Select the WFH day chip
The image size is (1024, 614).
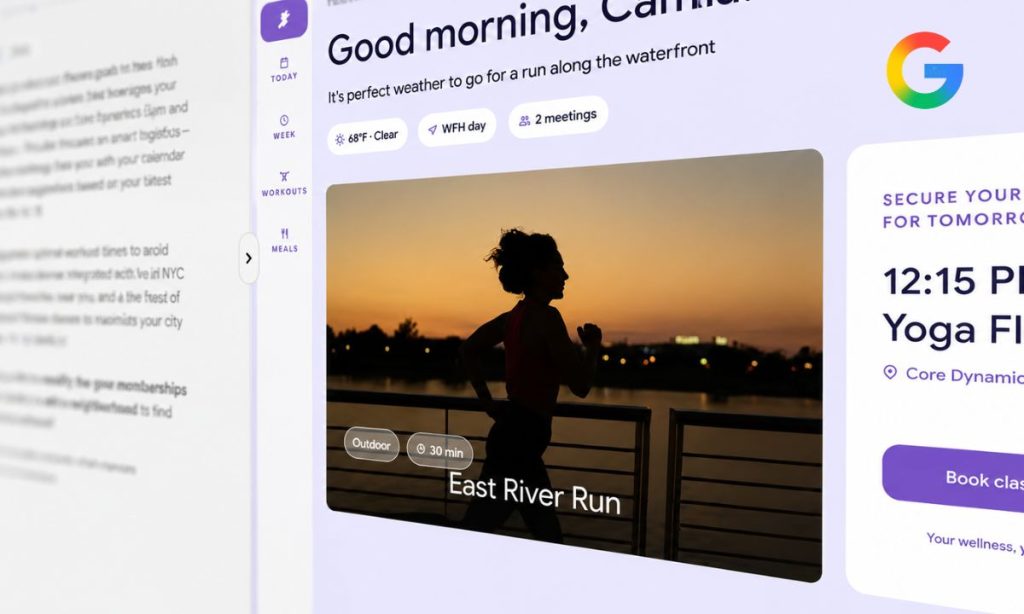[x=457, y=127]
